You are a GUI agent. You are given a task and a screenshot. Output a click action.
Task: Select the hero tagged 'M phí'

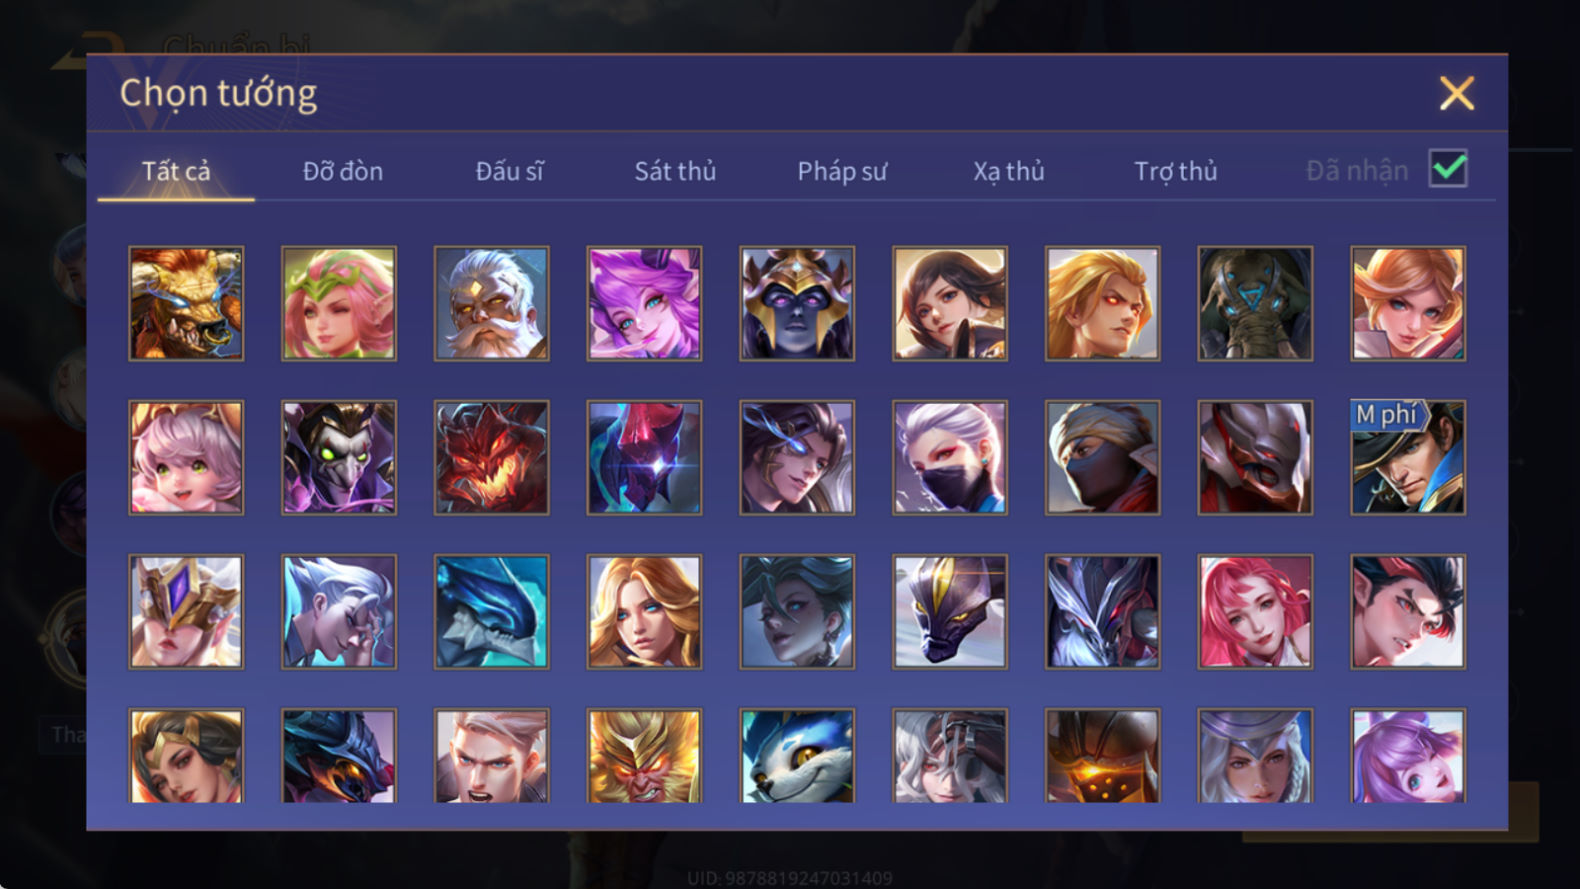pos(1408,458)
